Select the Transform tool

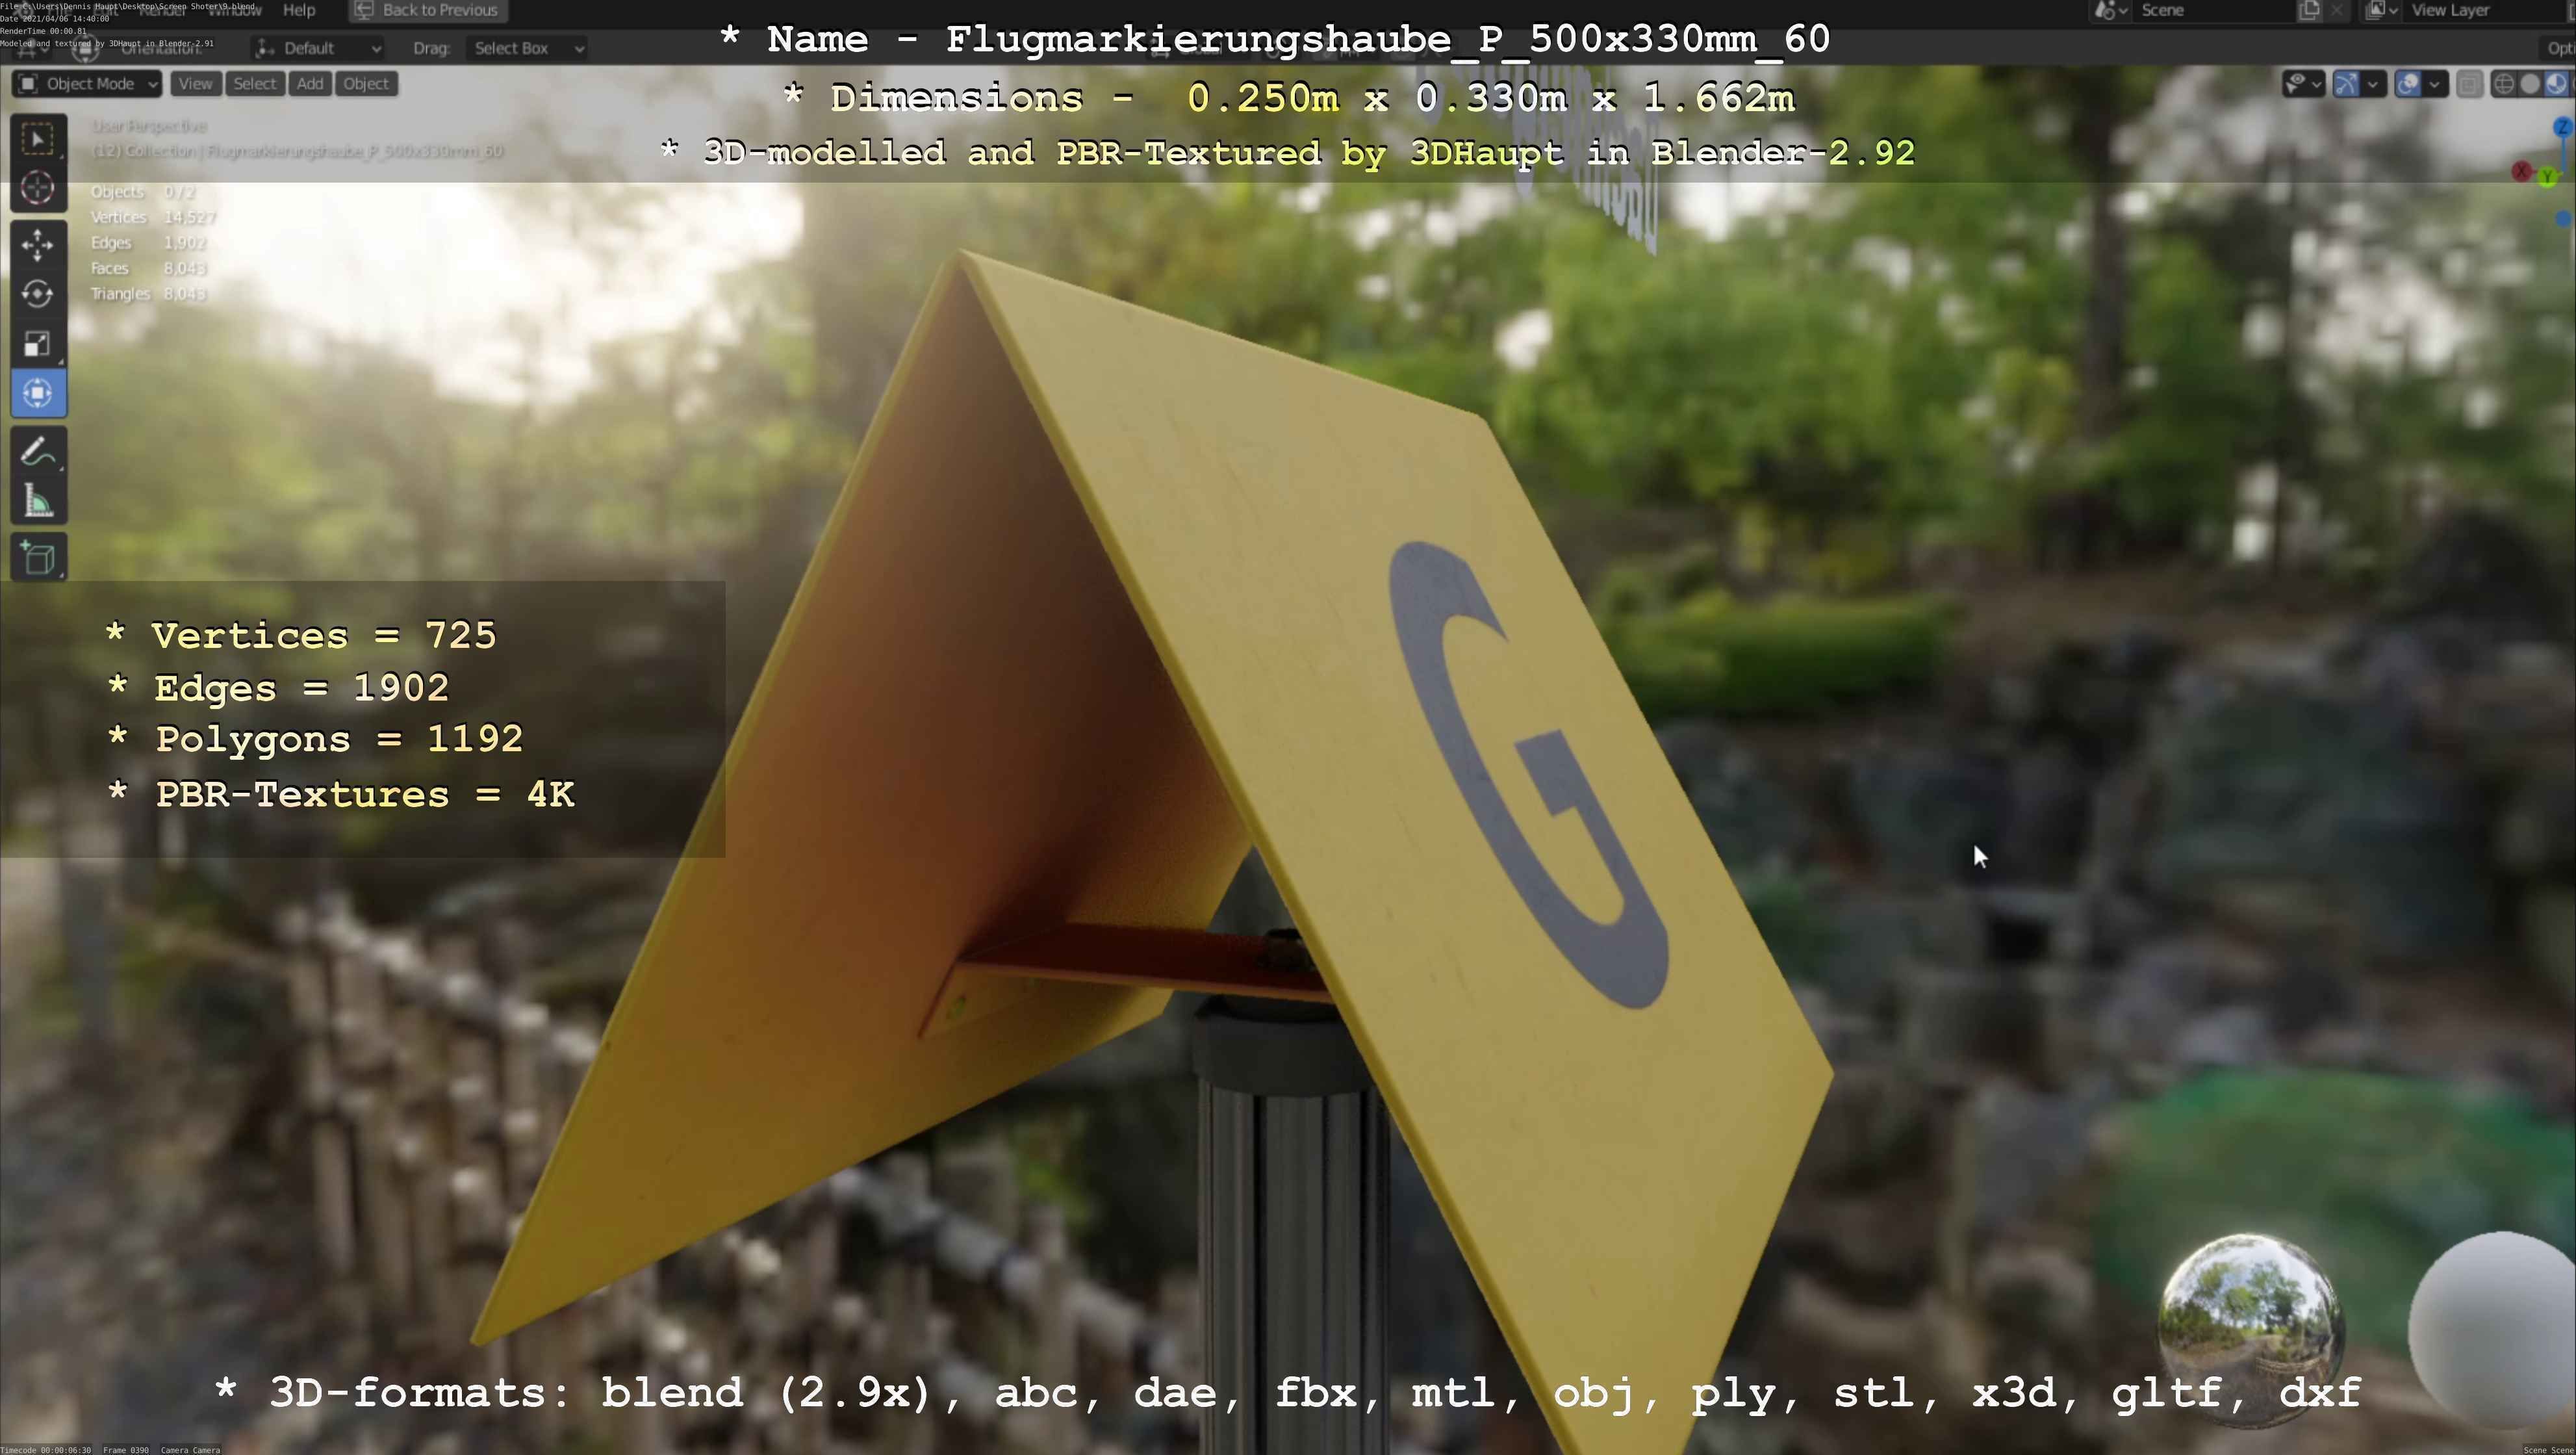pyautogui.click(x=38, y=393)
